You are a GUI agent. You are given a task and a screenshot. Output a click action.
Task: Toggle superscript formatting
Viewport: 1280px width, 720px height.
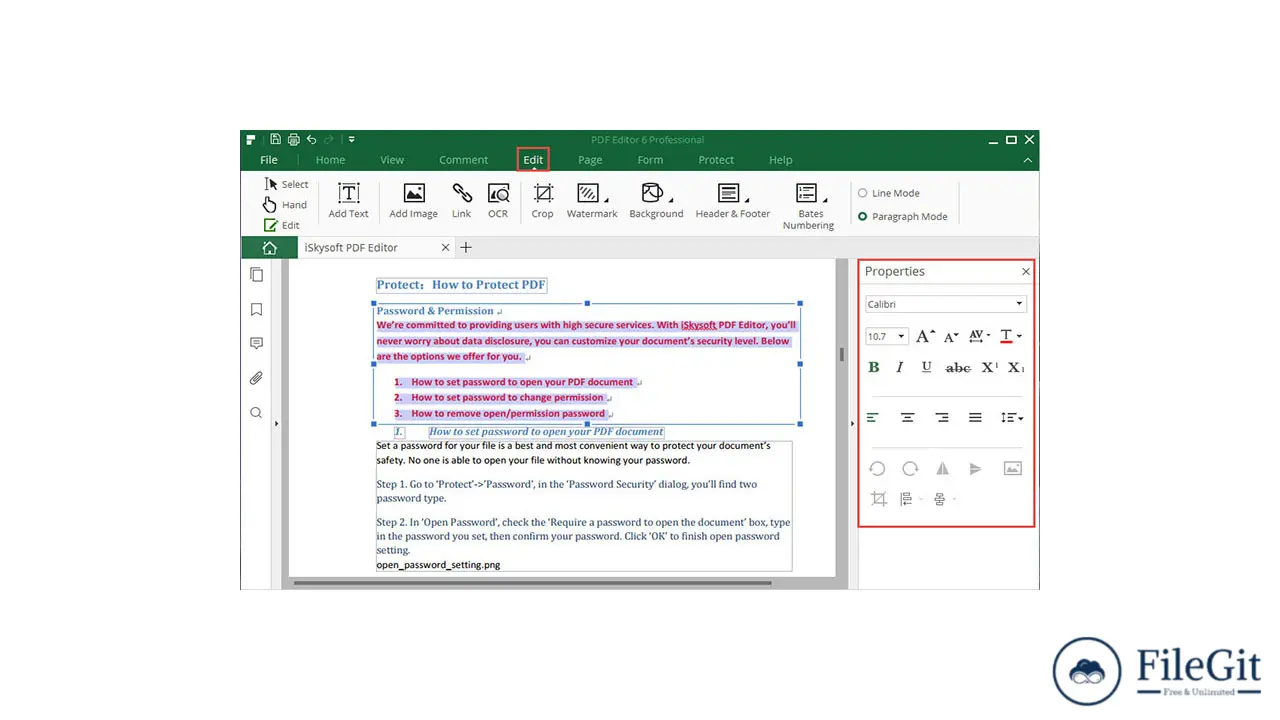pos(989,368)
